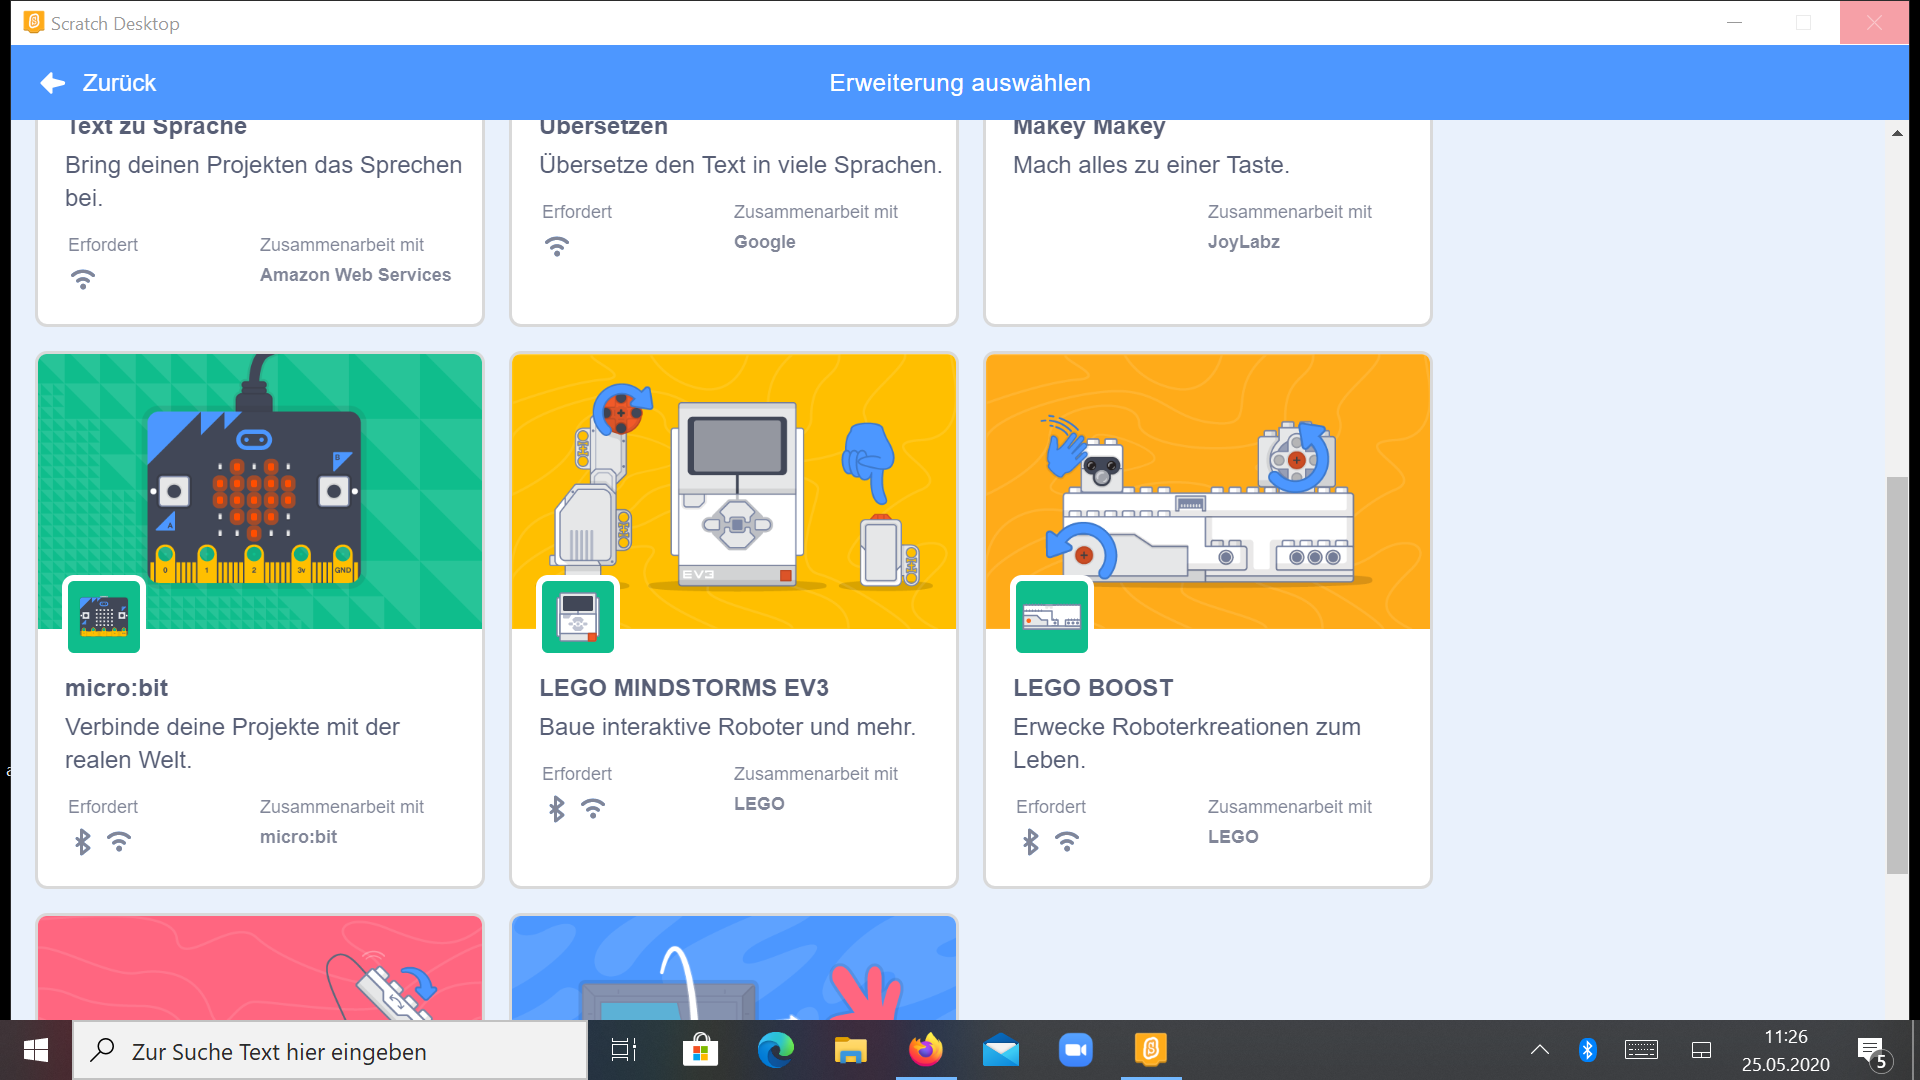Click Wi-Fi icon on LEGO MINDSTORMS EV3 card
This screenshot has height=1080, width=1920.
point(593,809)
